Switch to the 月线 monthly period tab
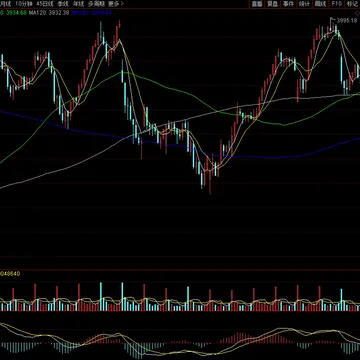360x360 pixels. point(6,4)
